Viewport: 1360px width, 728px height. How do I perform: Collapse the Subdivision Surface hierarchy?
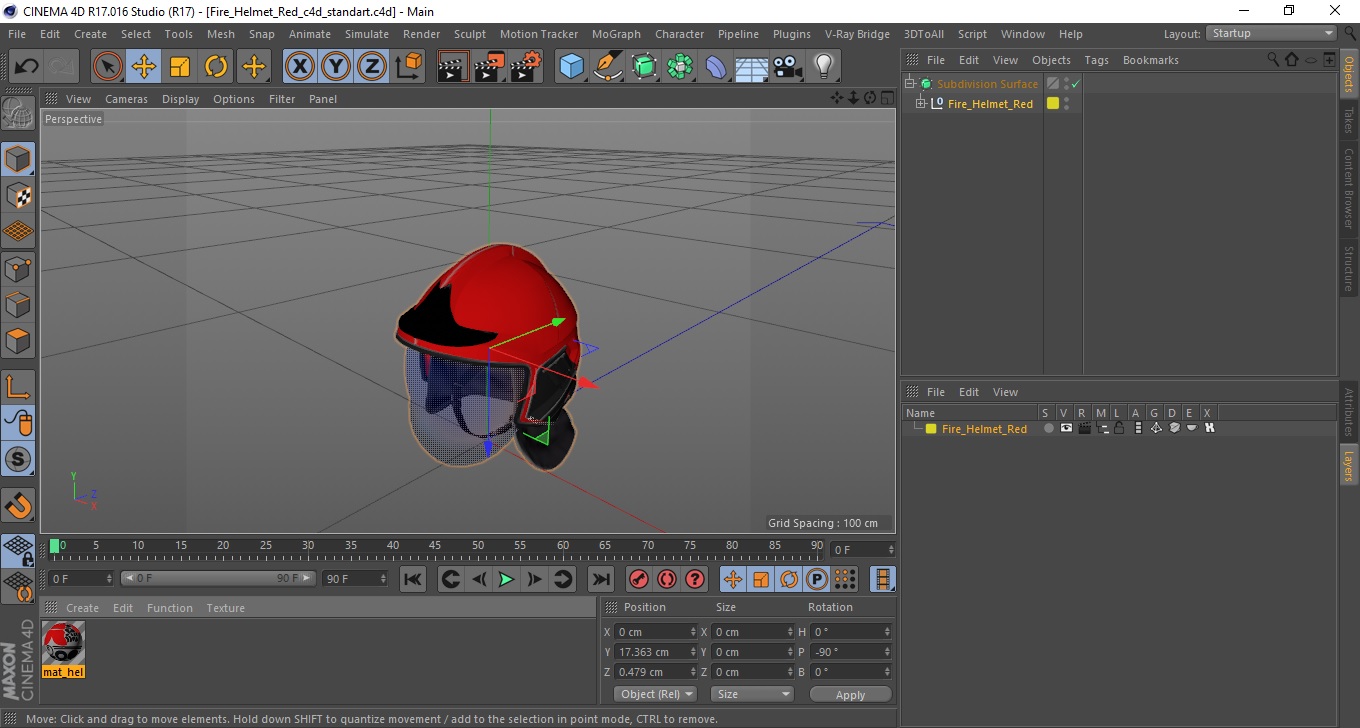[910, 84]
